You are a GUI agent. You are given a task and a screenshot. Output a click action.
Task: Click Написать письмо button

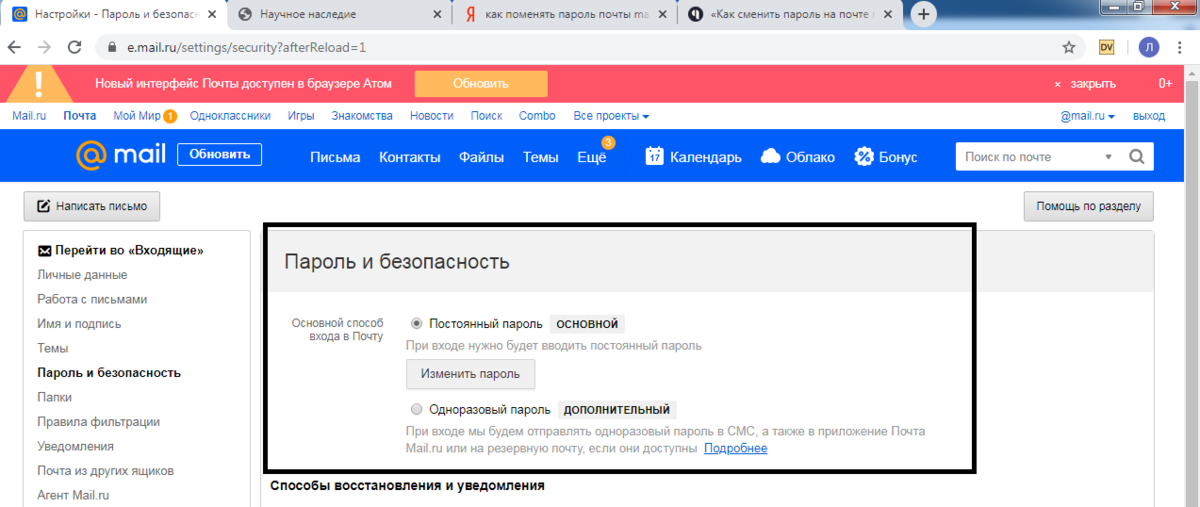[92, 206]
